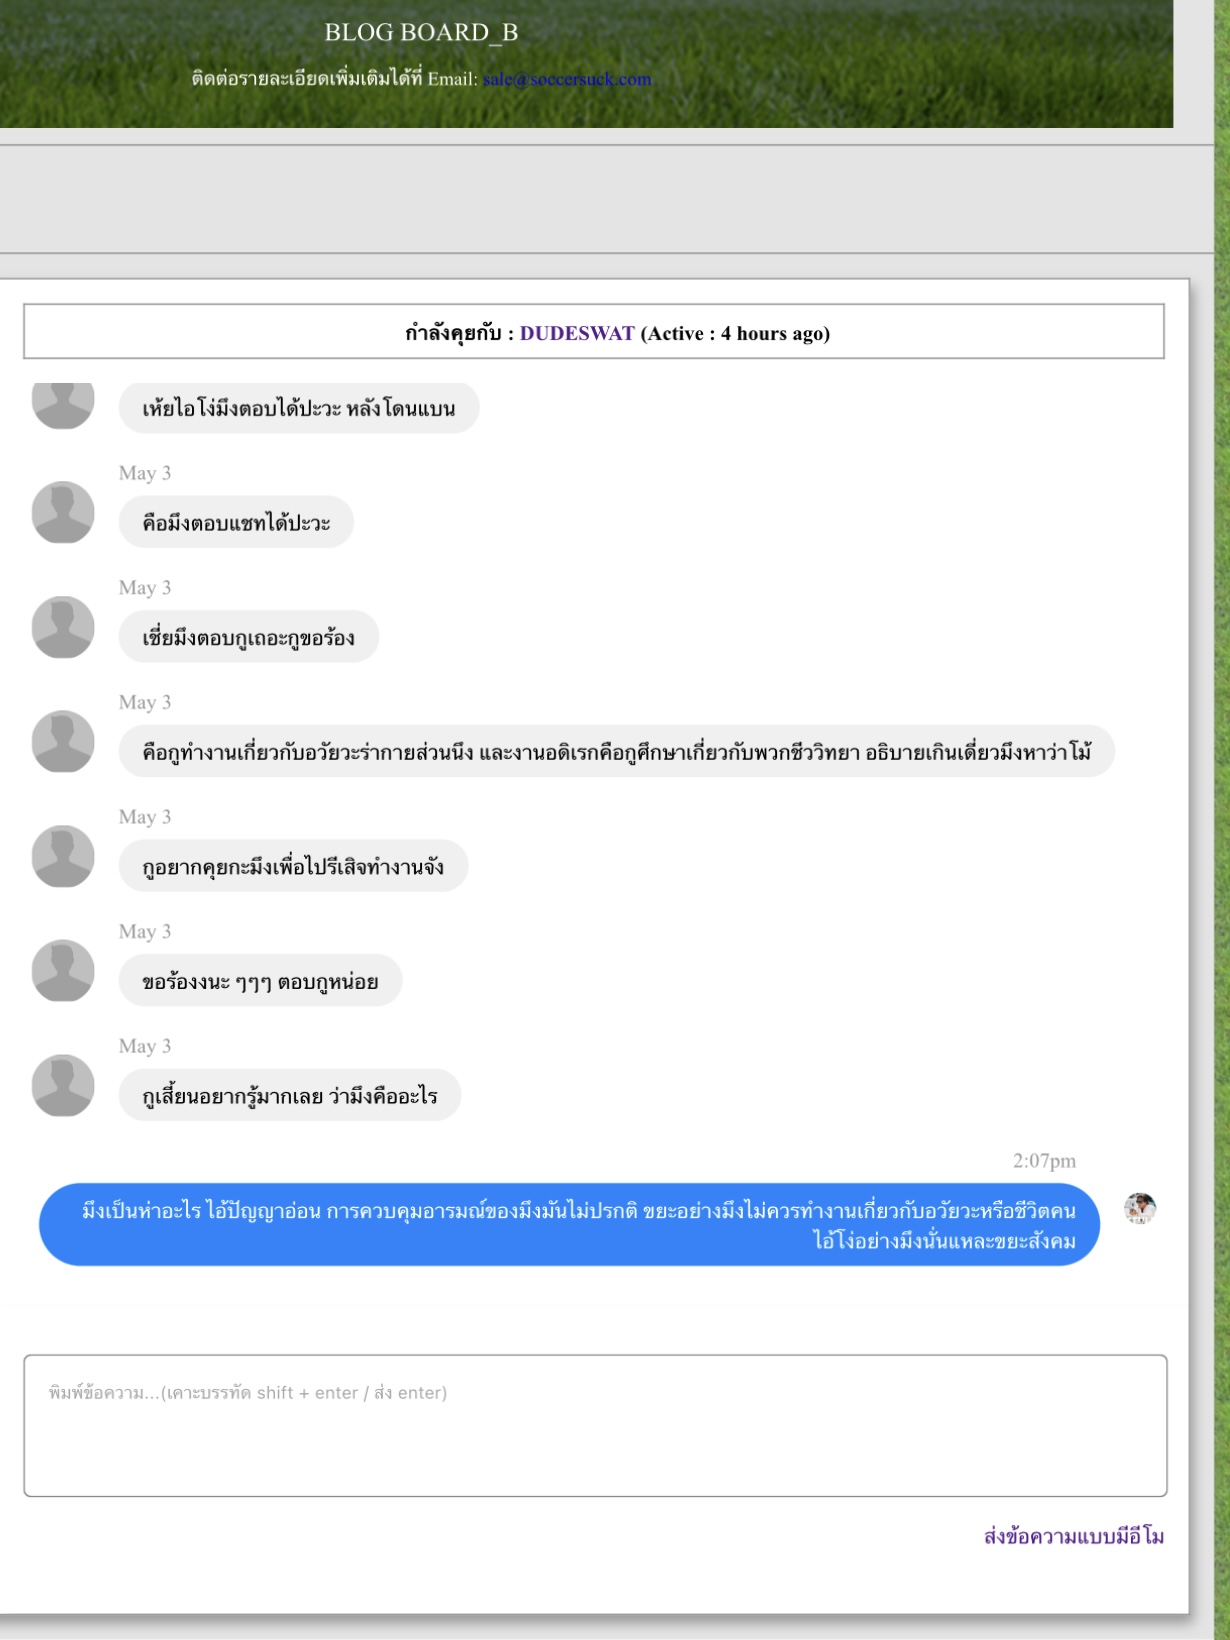Viewport: 1230px width, 1640px height.
Task: Click the กูเสี้ยนอยากรู้มากเลย message bubble
Action: pyautogui.click(x=290, y=1095)
